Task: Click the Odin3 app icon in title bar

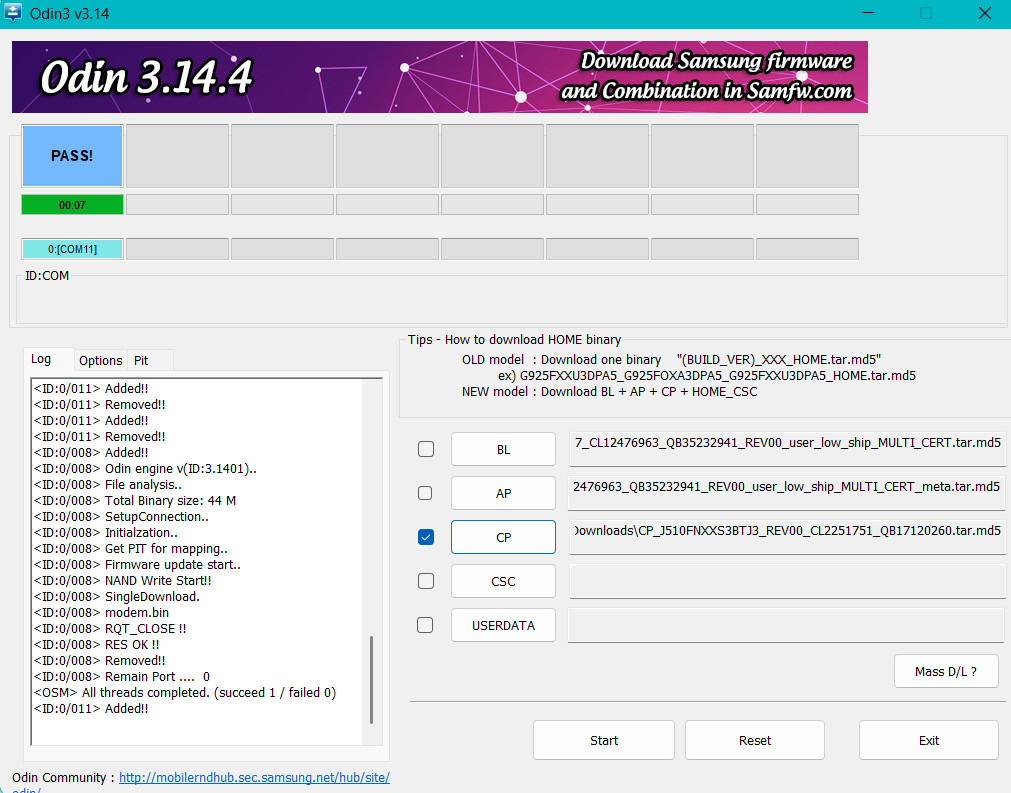Action: click(12, 12)
